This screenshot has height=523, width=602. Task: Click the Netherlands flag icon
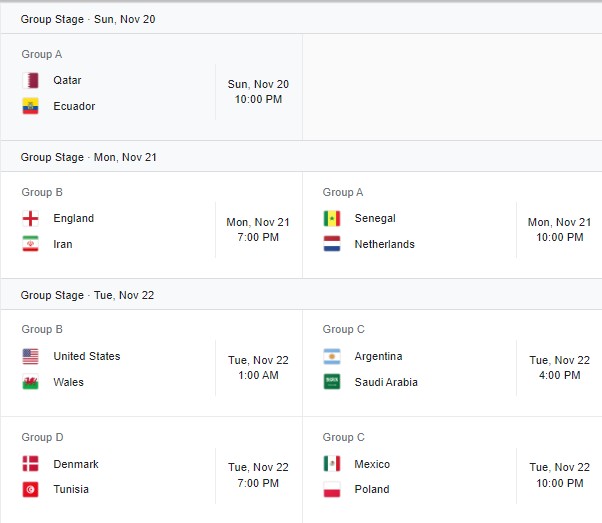pos(332,244)
